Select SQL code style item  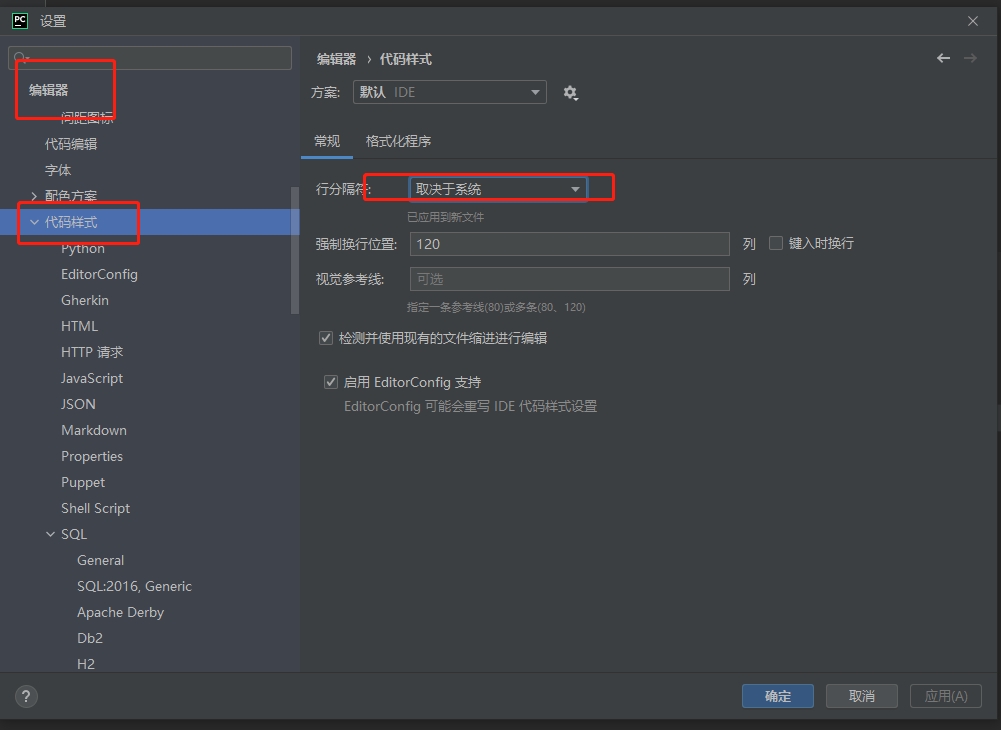[74, 534]
